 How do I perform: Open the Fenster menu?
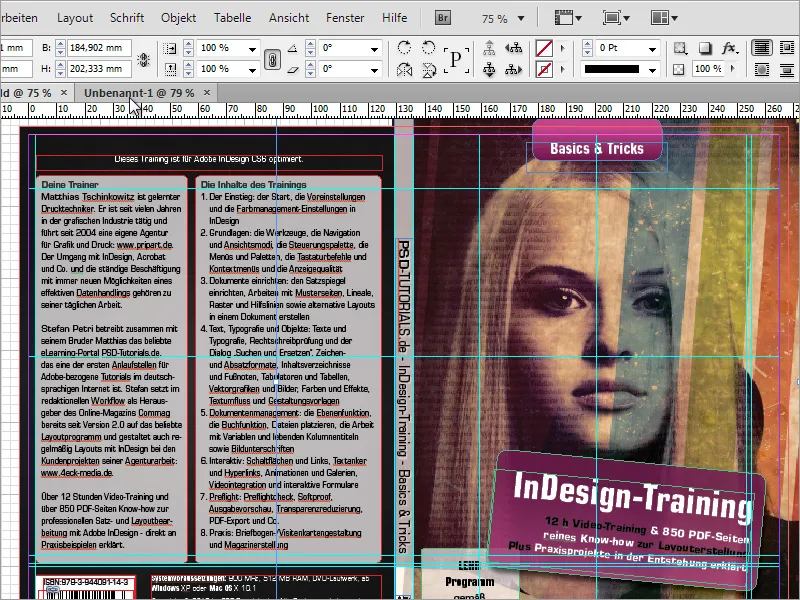pyautogui.click(x=345, y=18)
